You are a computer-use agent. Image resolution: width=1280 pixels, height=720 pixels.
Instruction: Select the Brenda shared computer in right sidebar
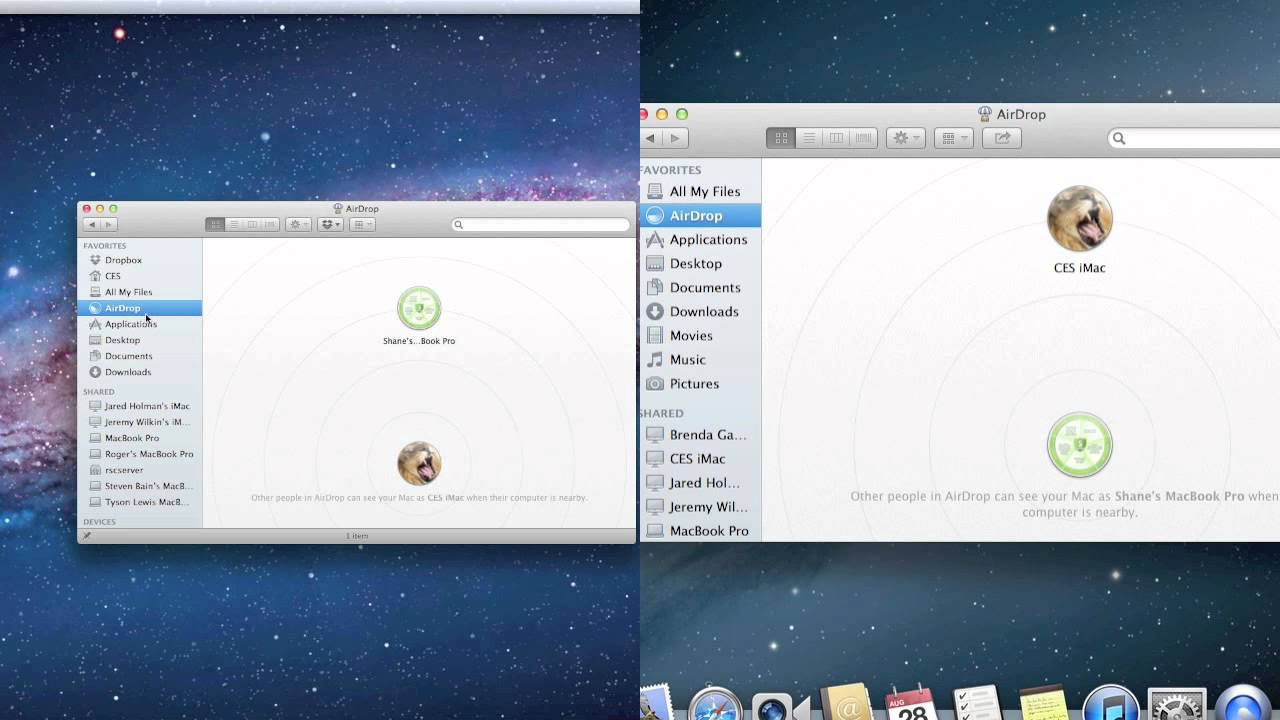[700, 434]
